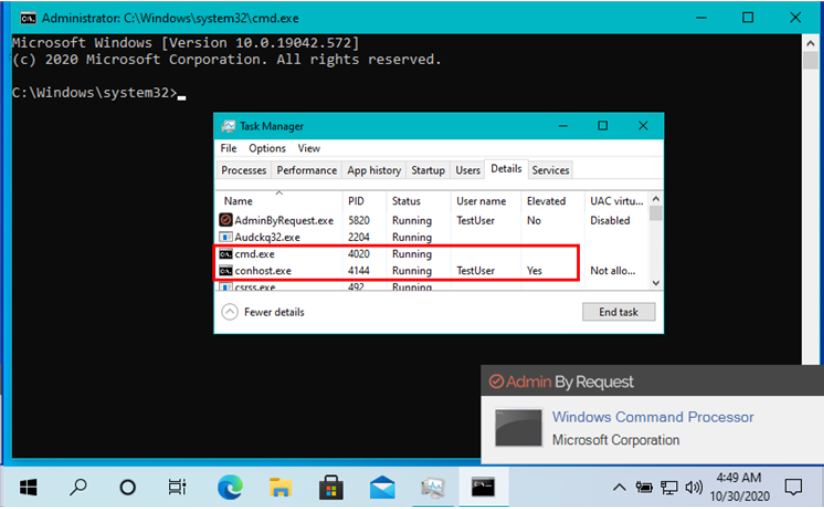Sort by the Status column header
This screenshot has width=824, height=509.
[x=419, y=201]
